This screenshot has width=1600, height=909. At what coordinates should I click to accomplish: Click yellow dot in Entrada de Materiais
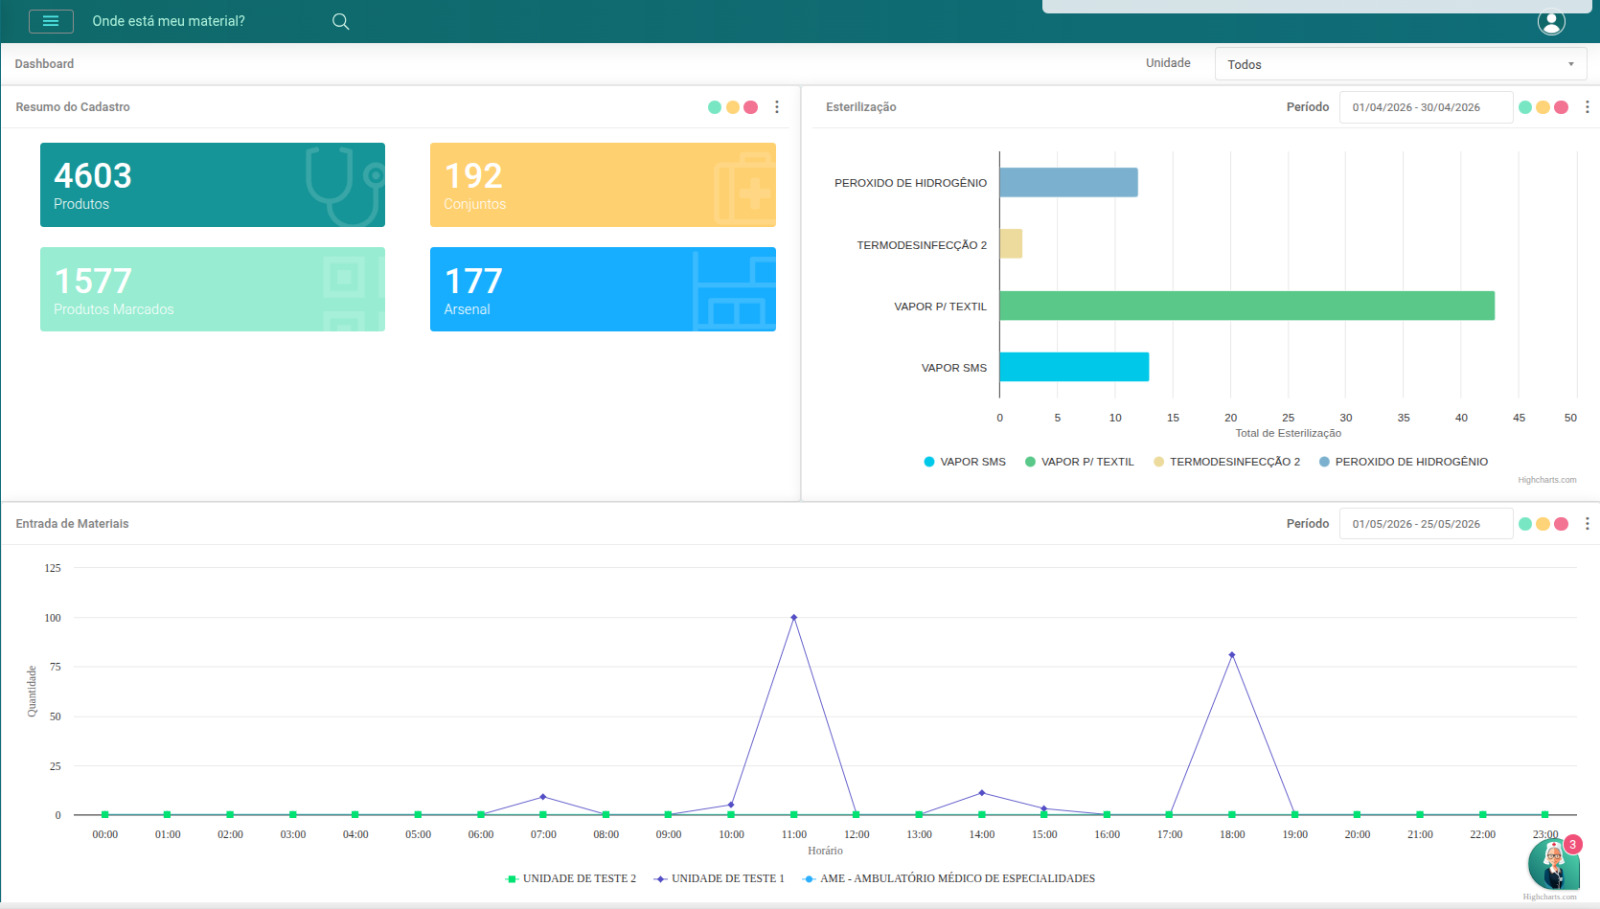(x=1543, y=524)
